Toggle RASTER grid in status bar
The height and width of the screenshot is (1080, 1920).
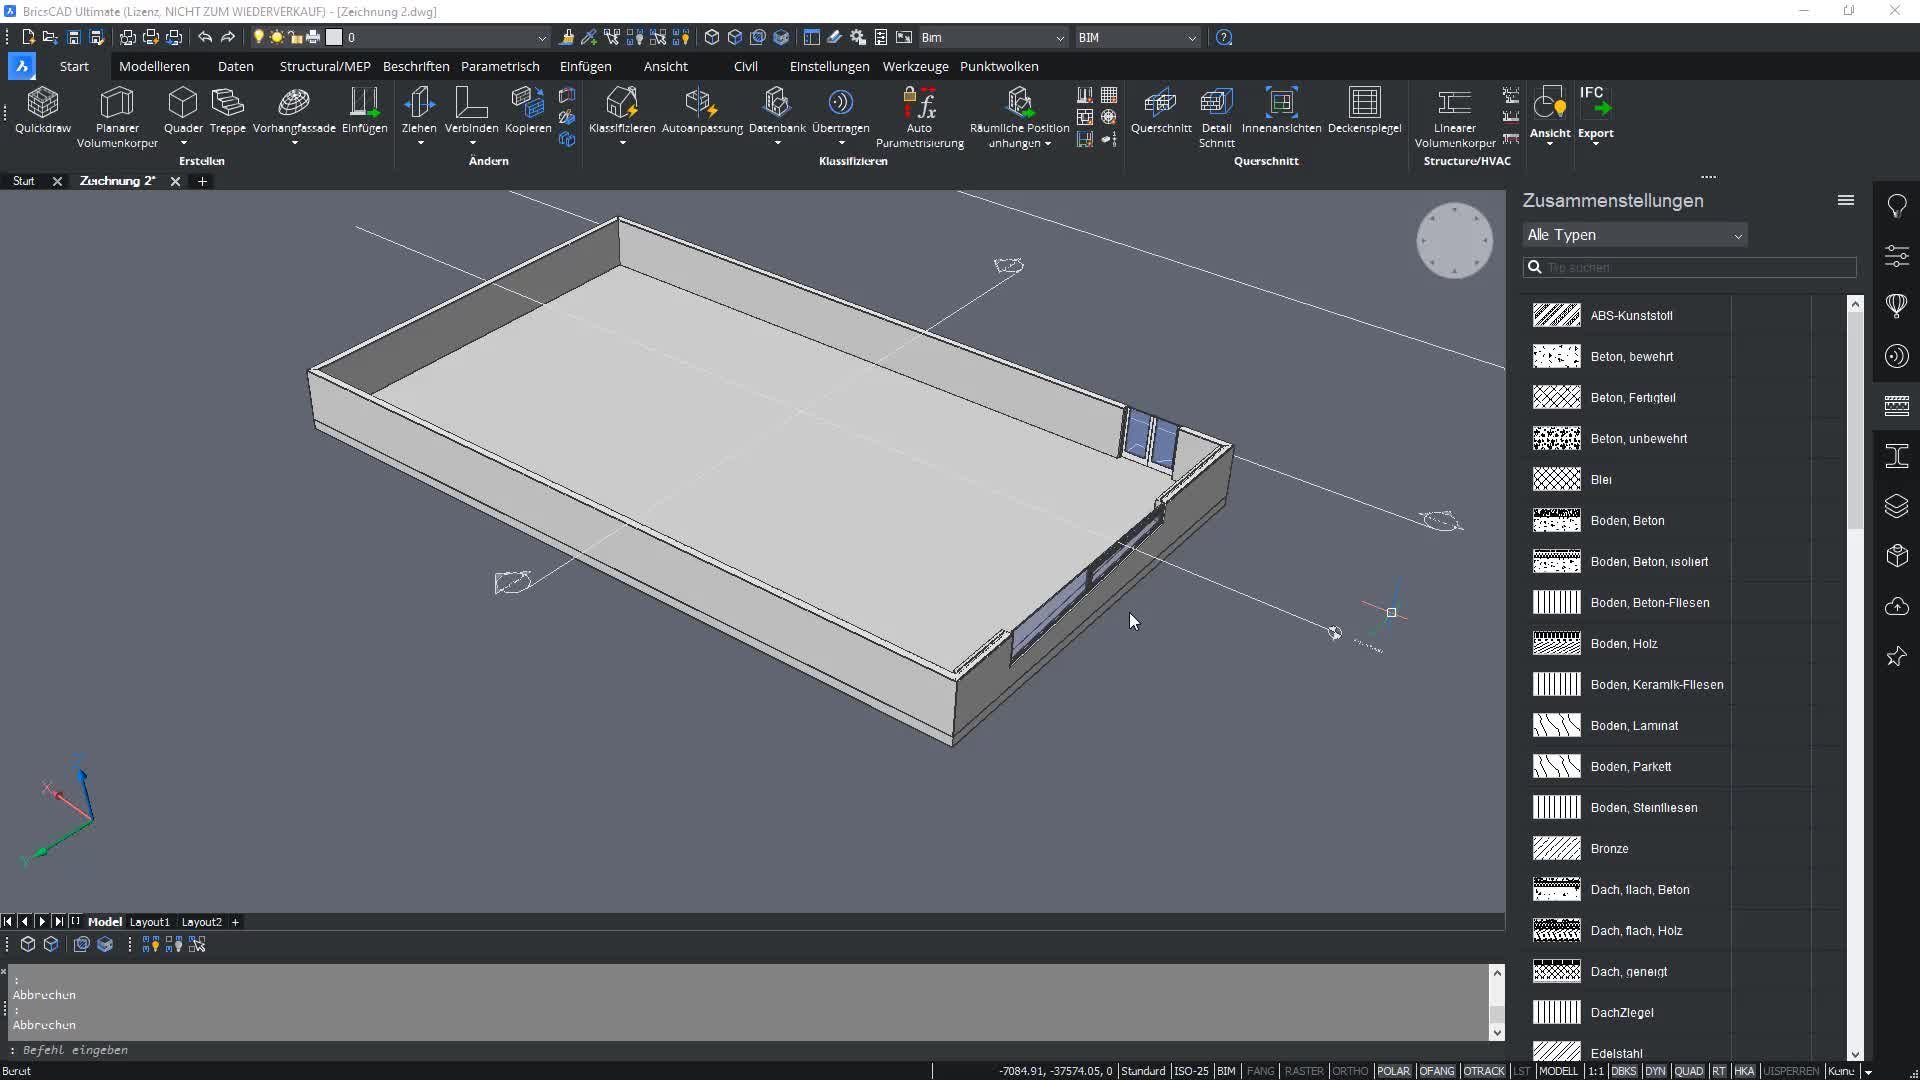[x=1304, y=1071]
